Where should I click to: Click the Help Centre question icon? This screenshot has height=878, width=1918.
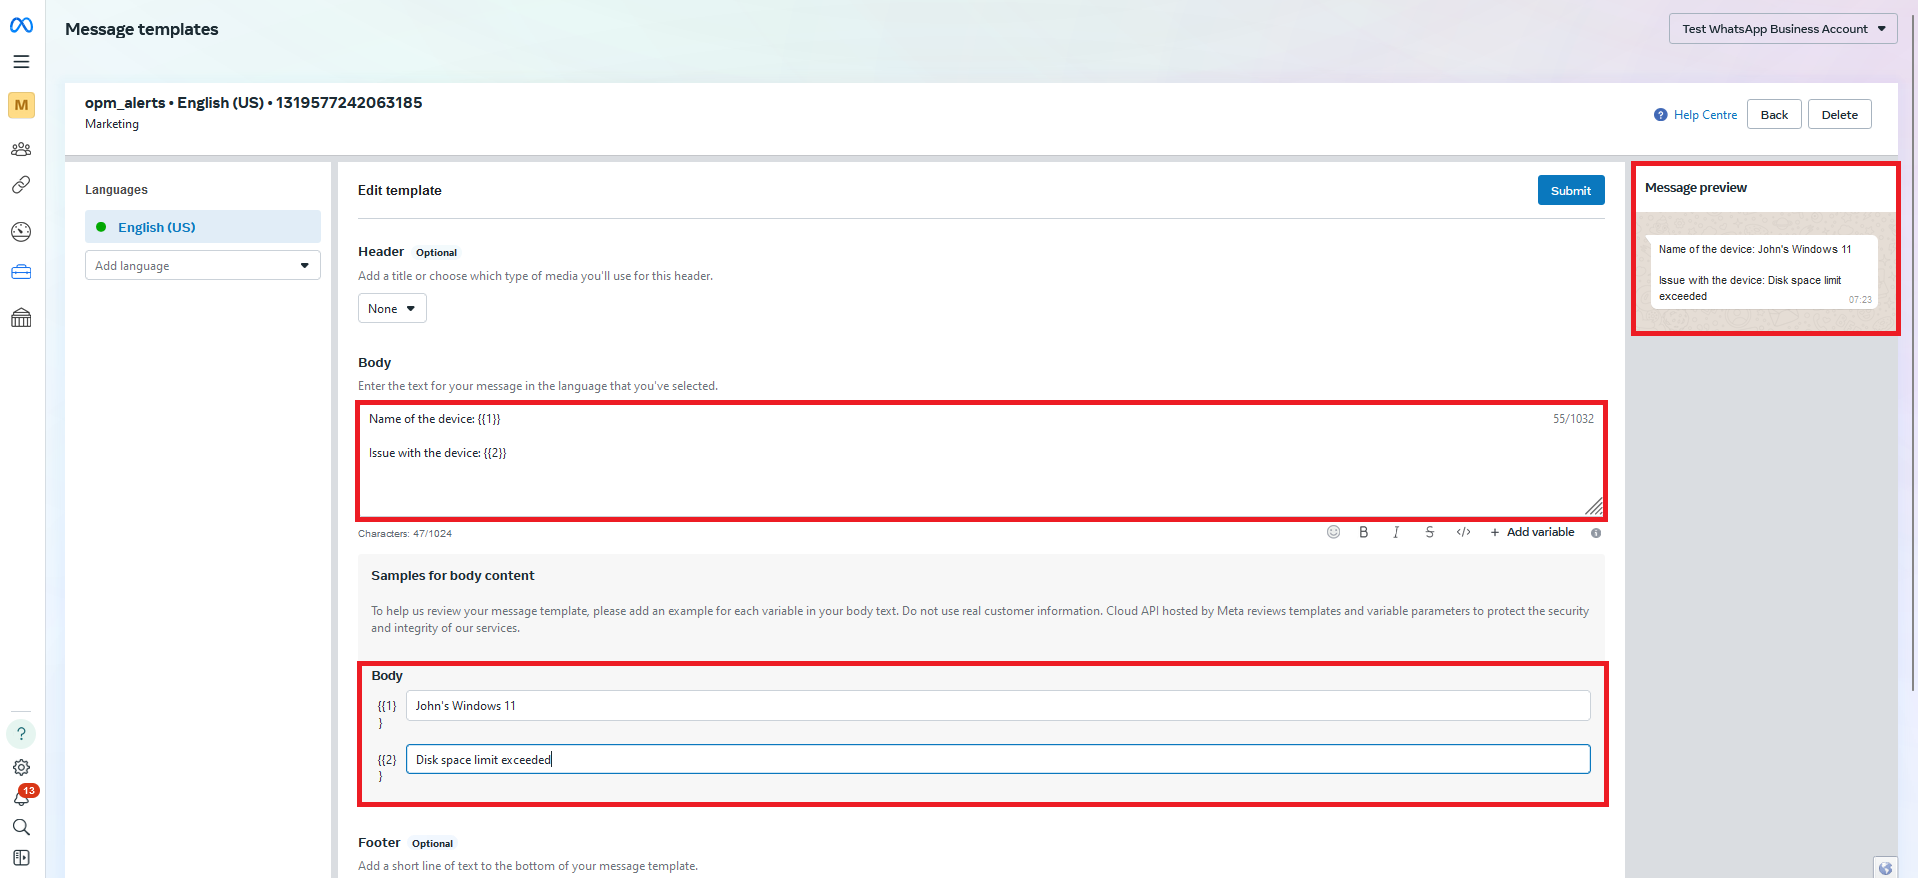[x=1661, y=115]
